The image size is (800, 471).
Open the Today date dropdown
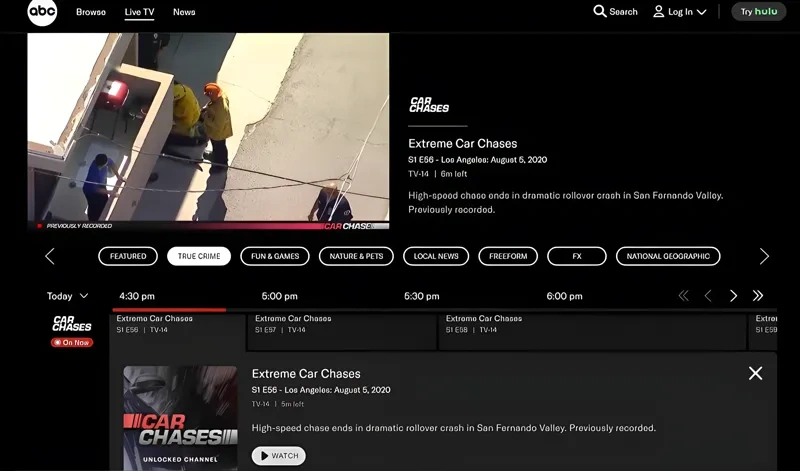click(68, 296)
